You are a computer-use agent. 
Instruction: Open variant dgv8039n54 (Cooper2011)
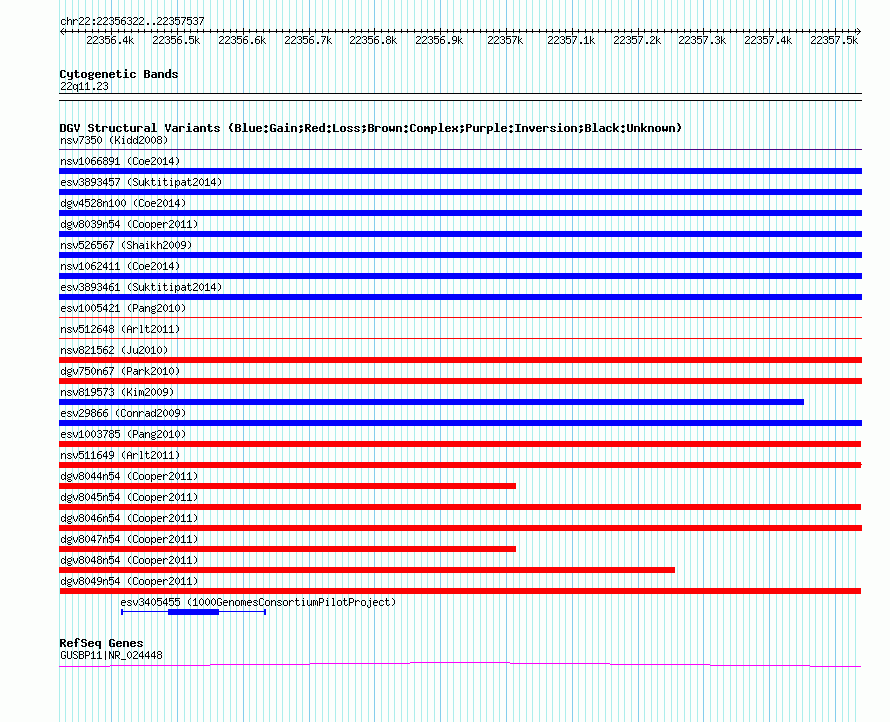(129, 224)
